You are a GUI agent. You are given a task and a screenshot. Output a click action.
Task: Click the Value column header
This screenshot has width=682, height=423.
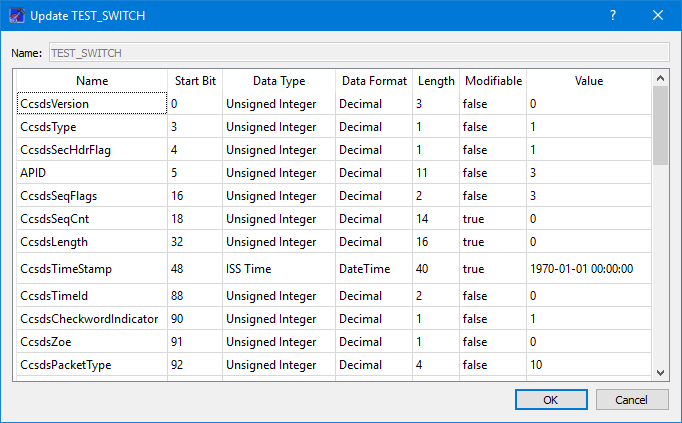(x=589, y=81)
